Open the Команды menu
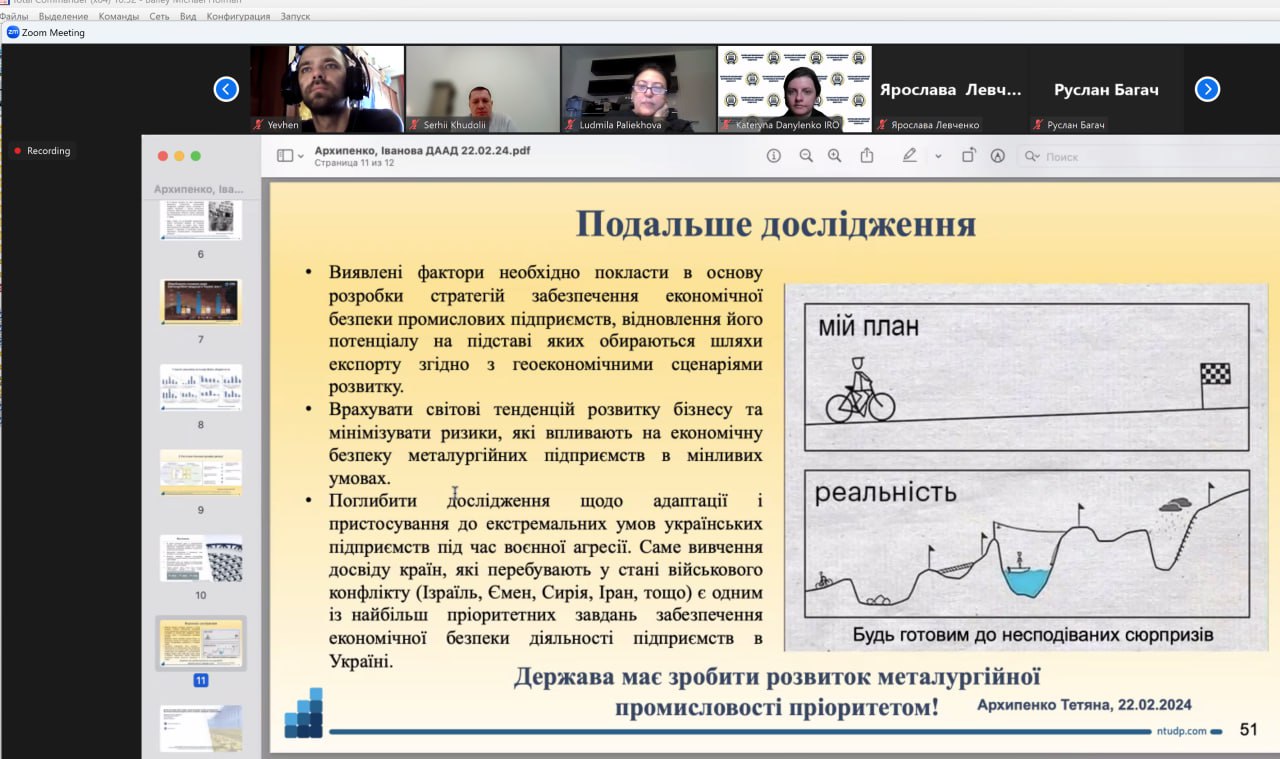The width and height of the screenshot is (1280, 759). pyautogui.click(x=119, y=17)
